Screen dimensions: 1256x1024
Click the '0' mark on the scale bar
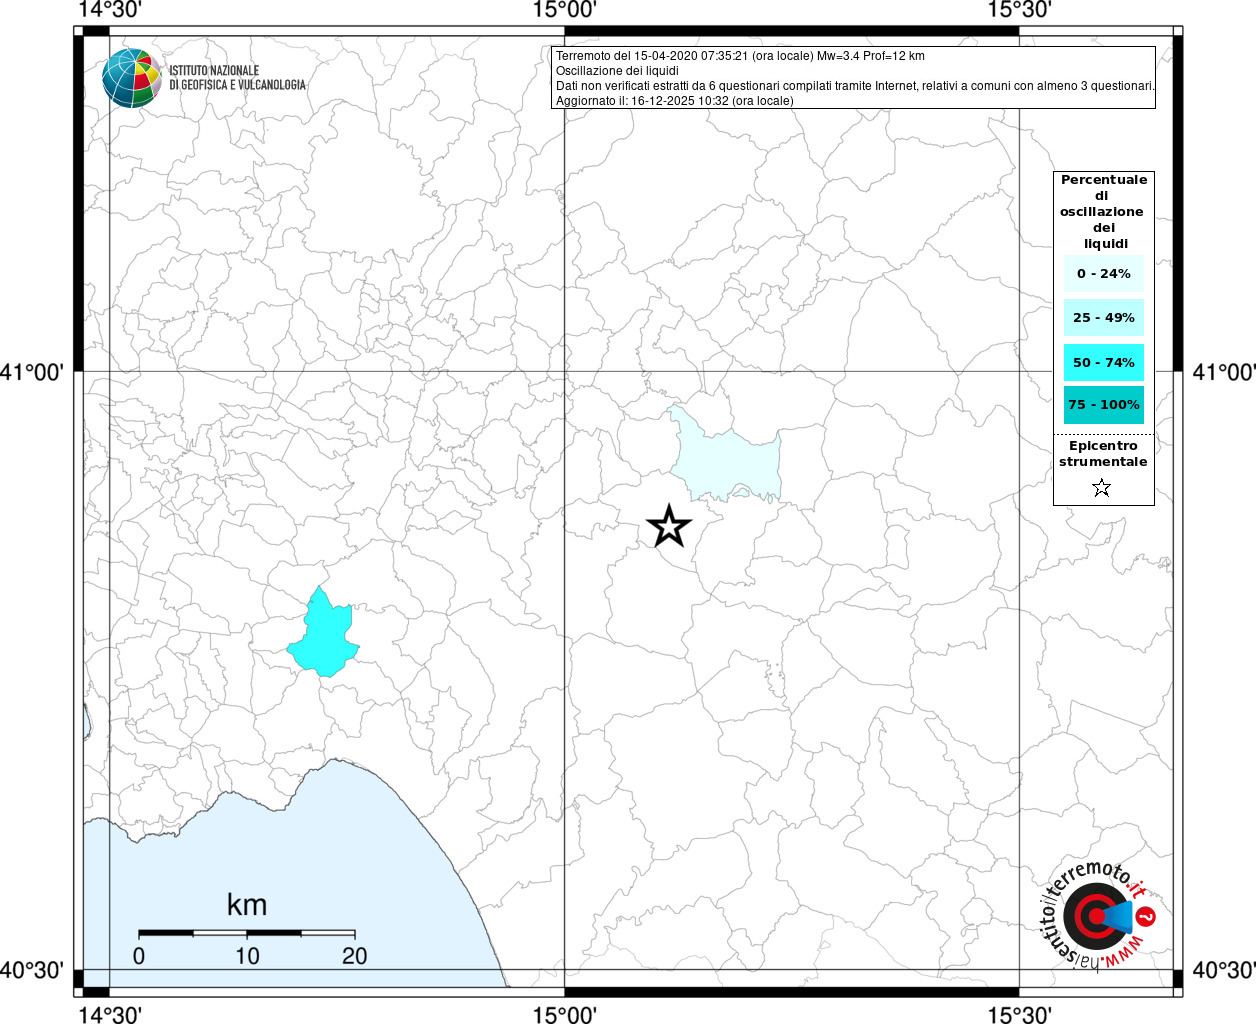(x=139, y=956)
